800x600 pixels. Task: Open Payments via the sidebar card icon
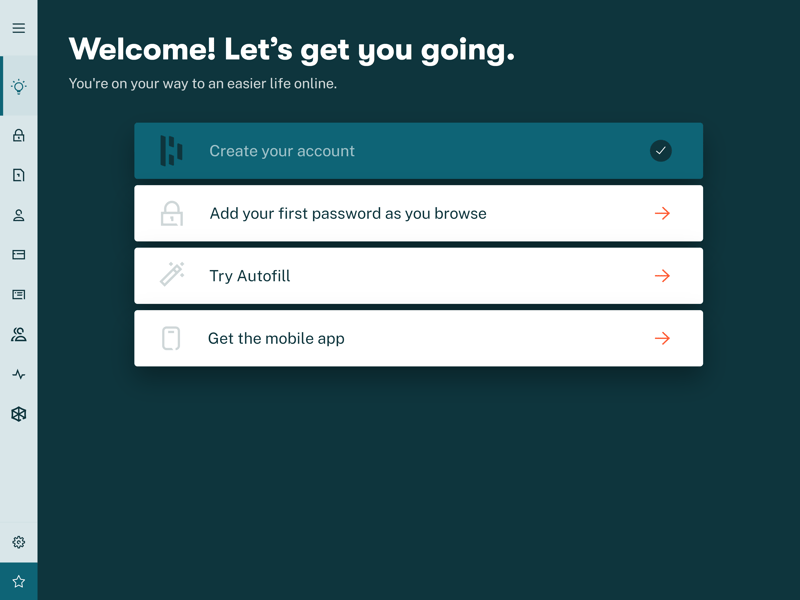(19, 255)
